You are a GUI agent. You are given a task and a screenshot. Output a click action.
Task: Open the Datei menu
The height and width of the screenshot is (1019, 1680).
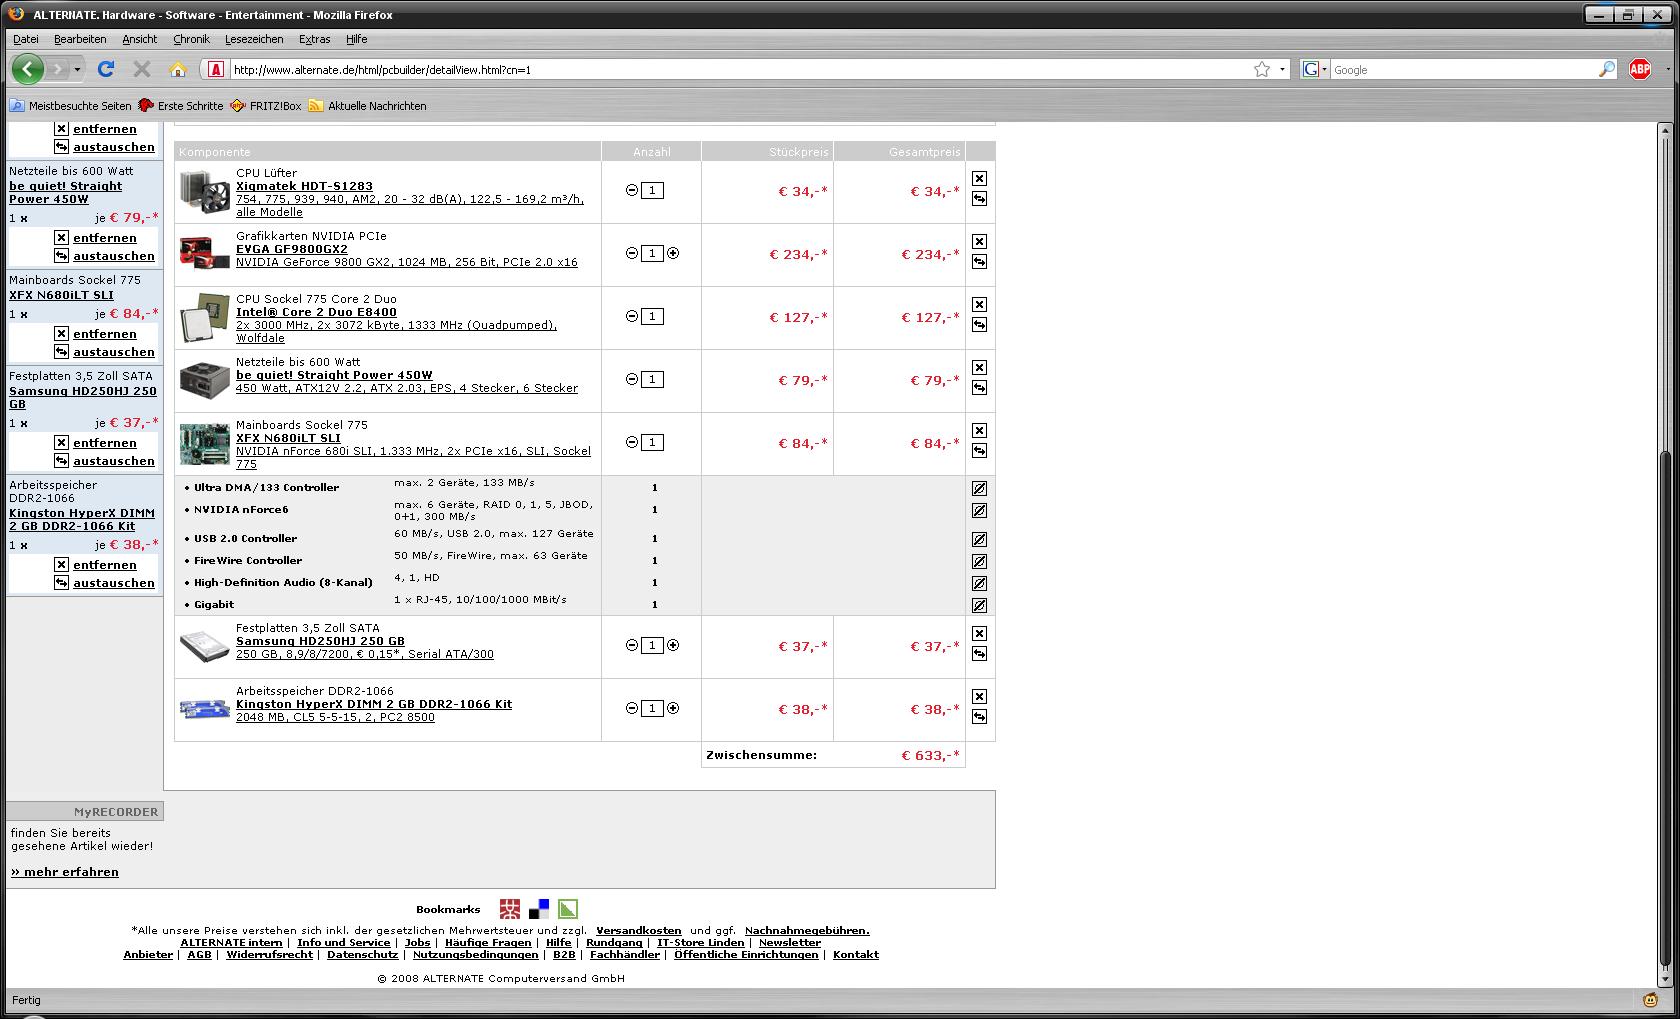pyautogui.click(x=26, y=39)
